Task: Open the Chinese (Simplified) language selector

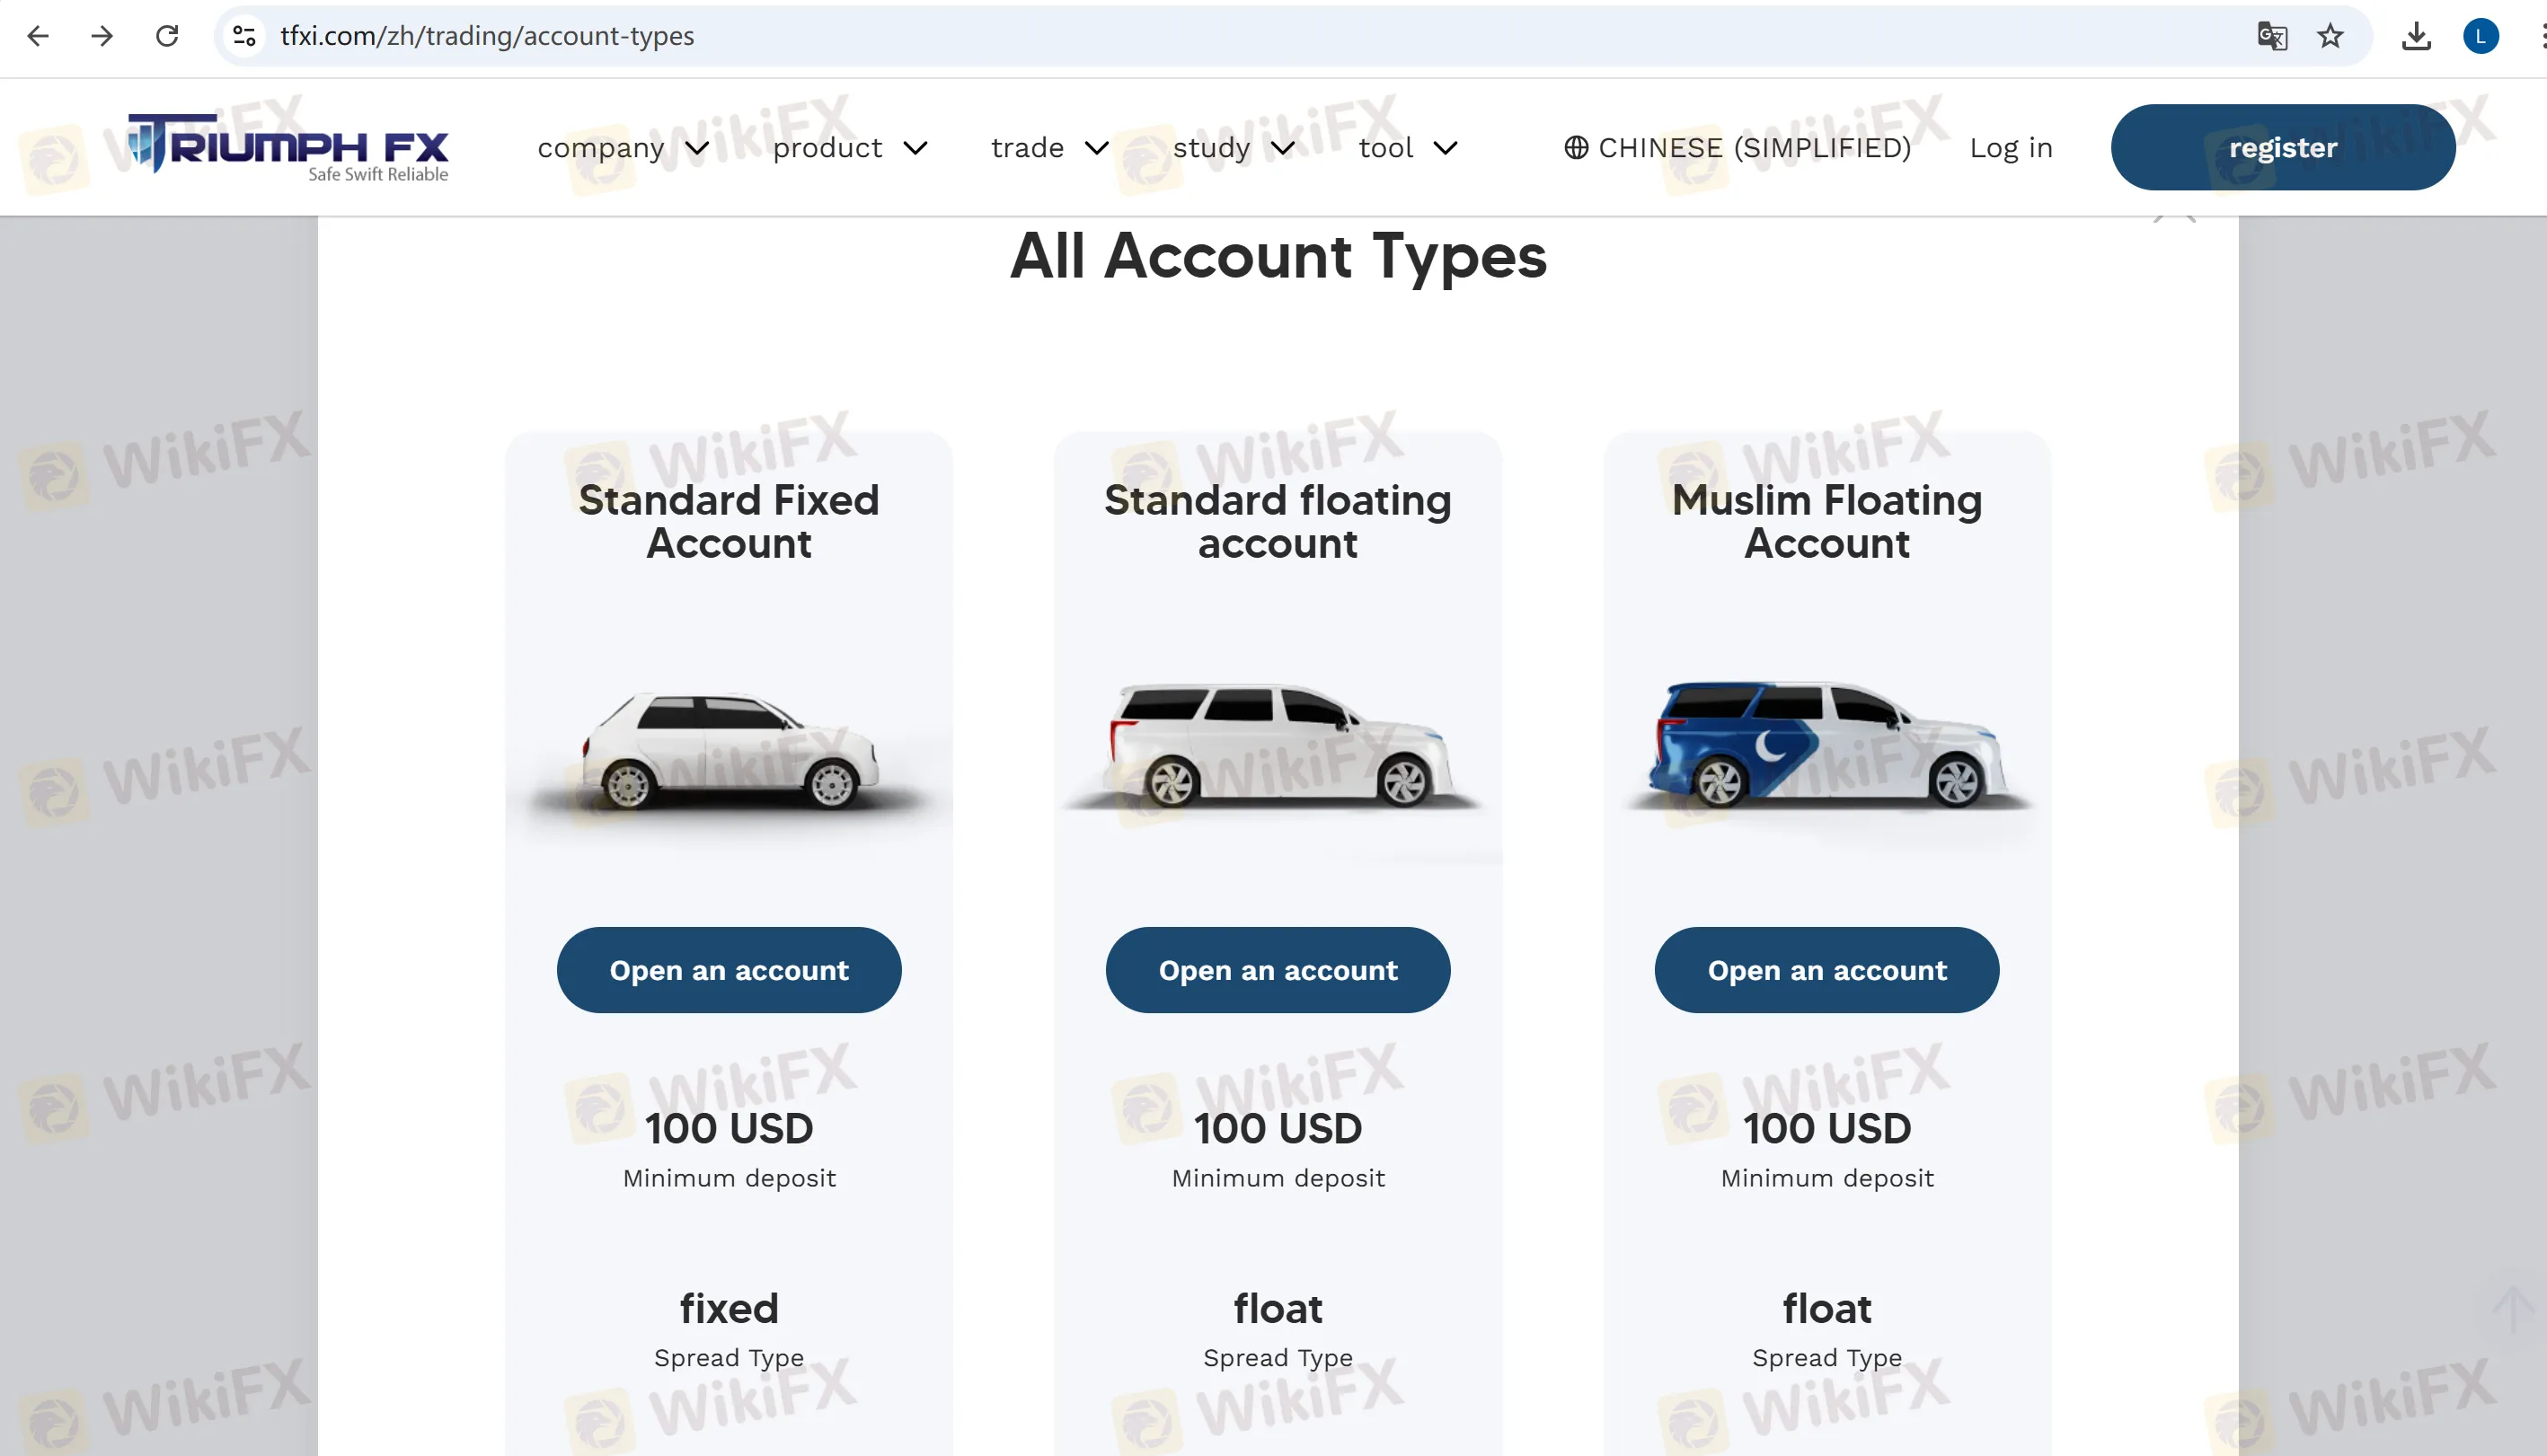Action: (1738, 148)
